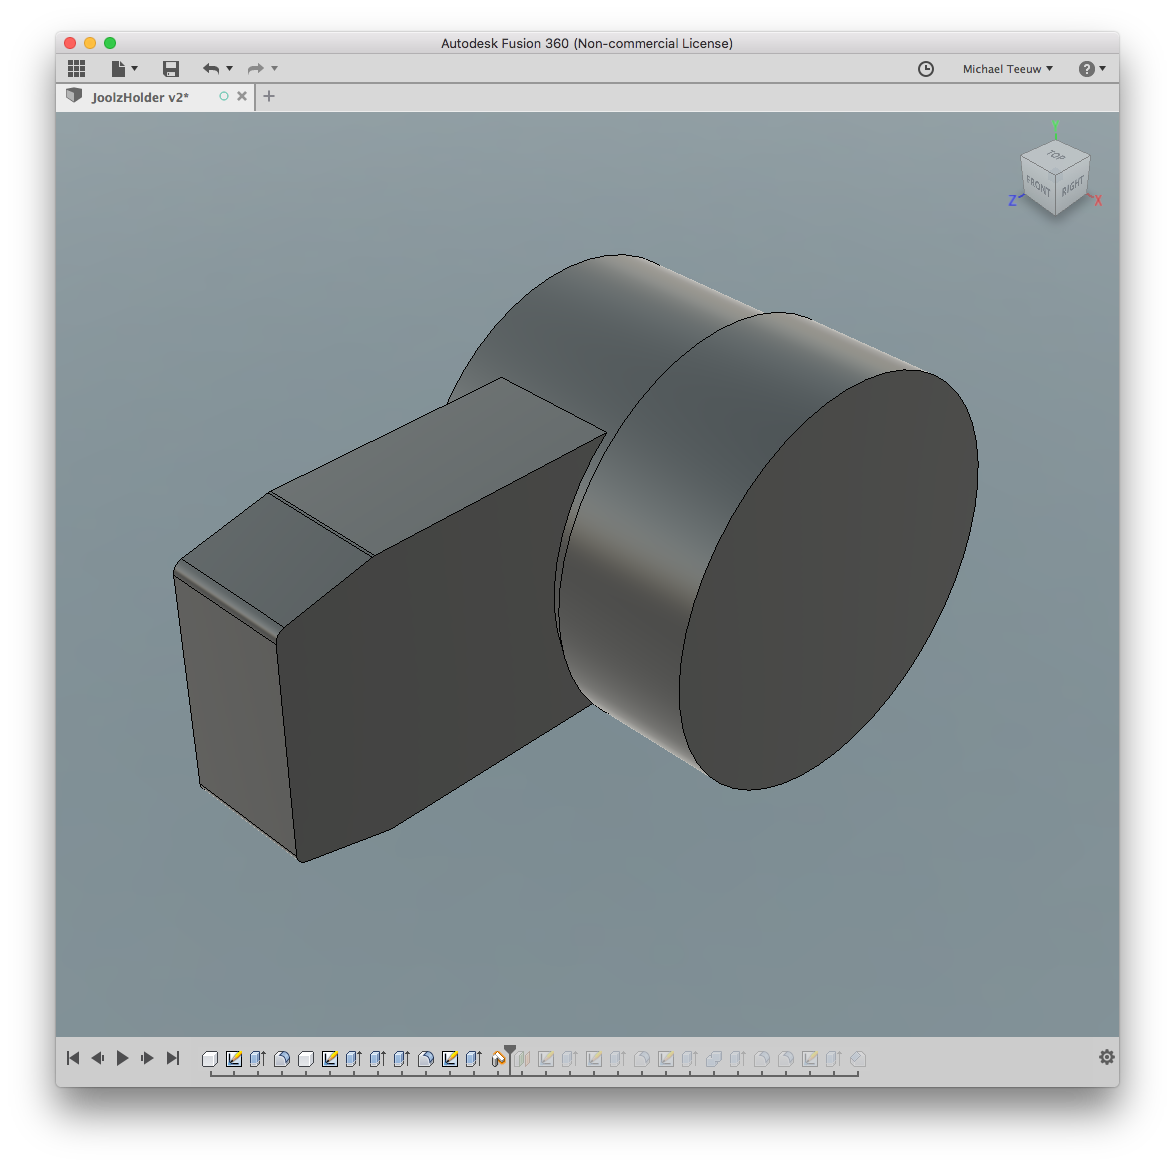
Task: Open the job status clock icon
Action: pos(926,68)
